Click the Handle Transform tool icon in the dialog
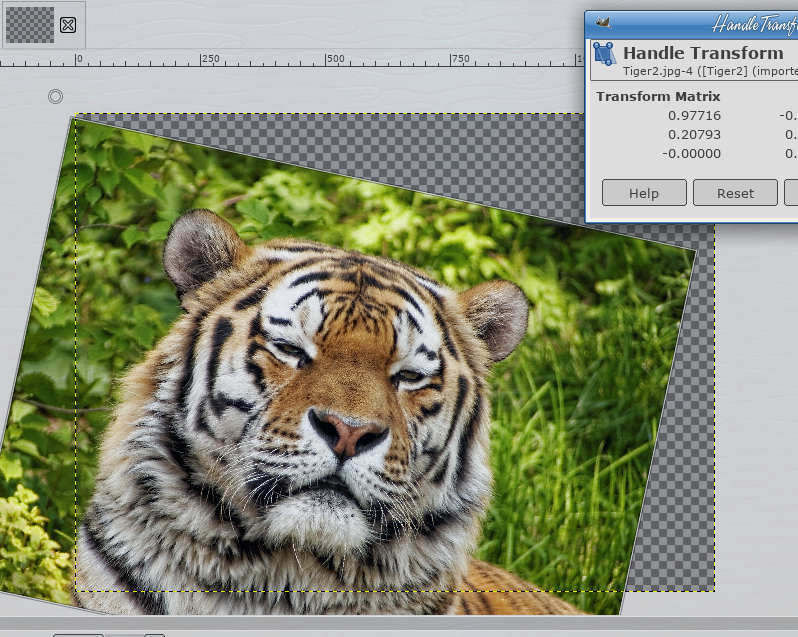Image resolution: width=798 pixels, height=637 pixels. tap(604, 54)
